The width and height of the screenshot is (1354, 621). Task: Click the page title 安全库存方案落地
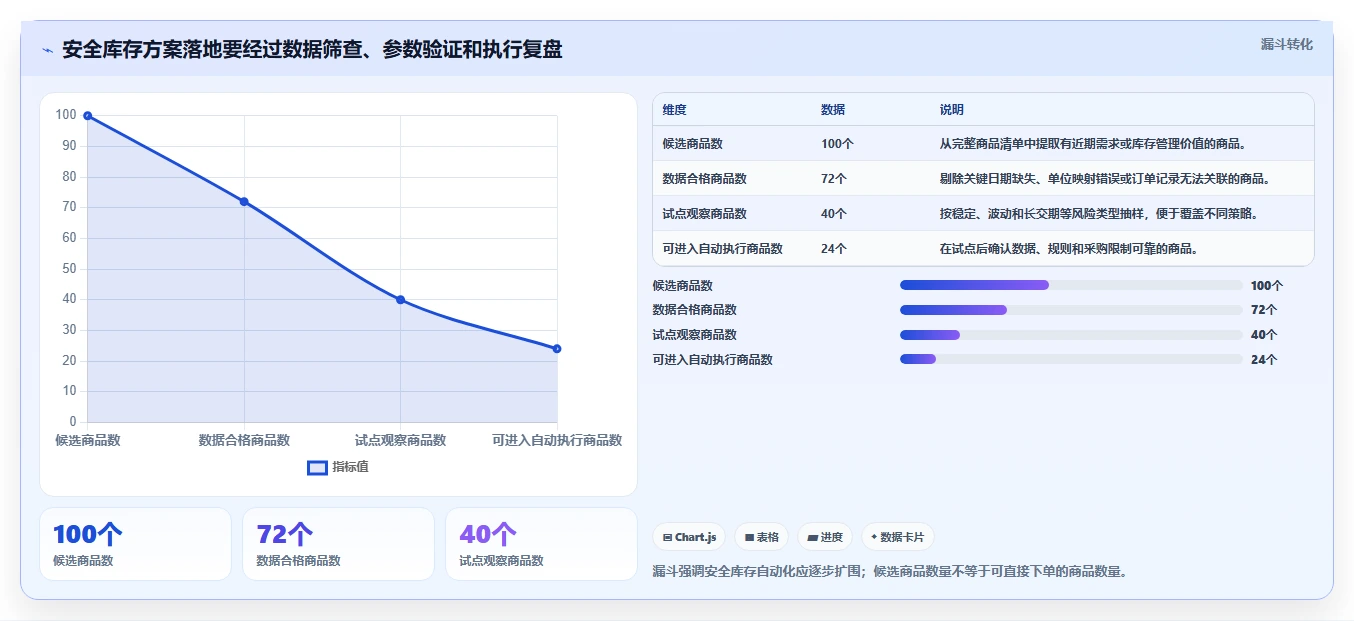point(312,50)
